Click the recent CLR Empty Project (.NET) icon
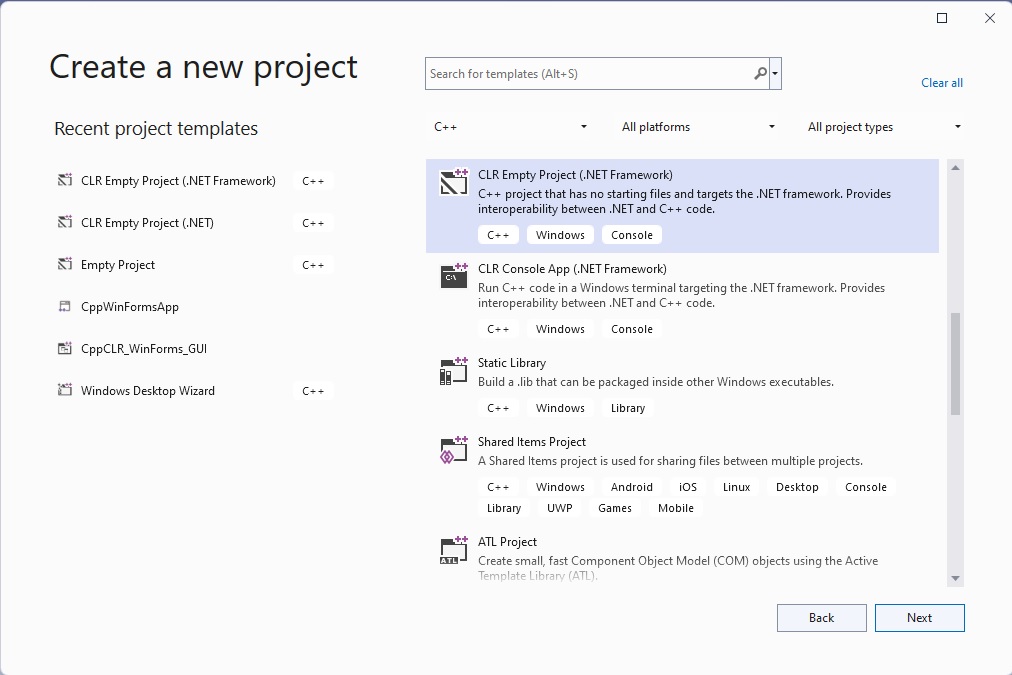Screen dimensions: 1012x675 click(65, 222)
